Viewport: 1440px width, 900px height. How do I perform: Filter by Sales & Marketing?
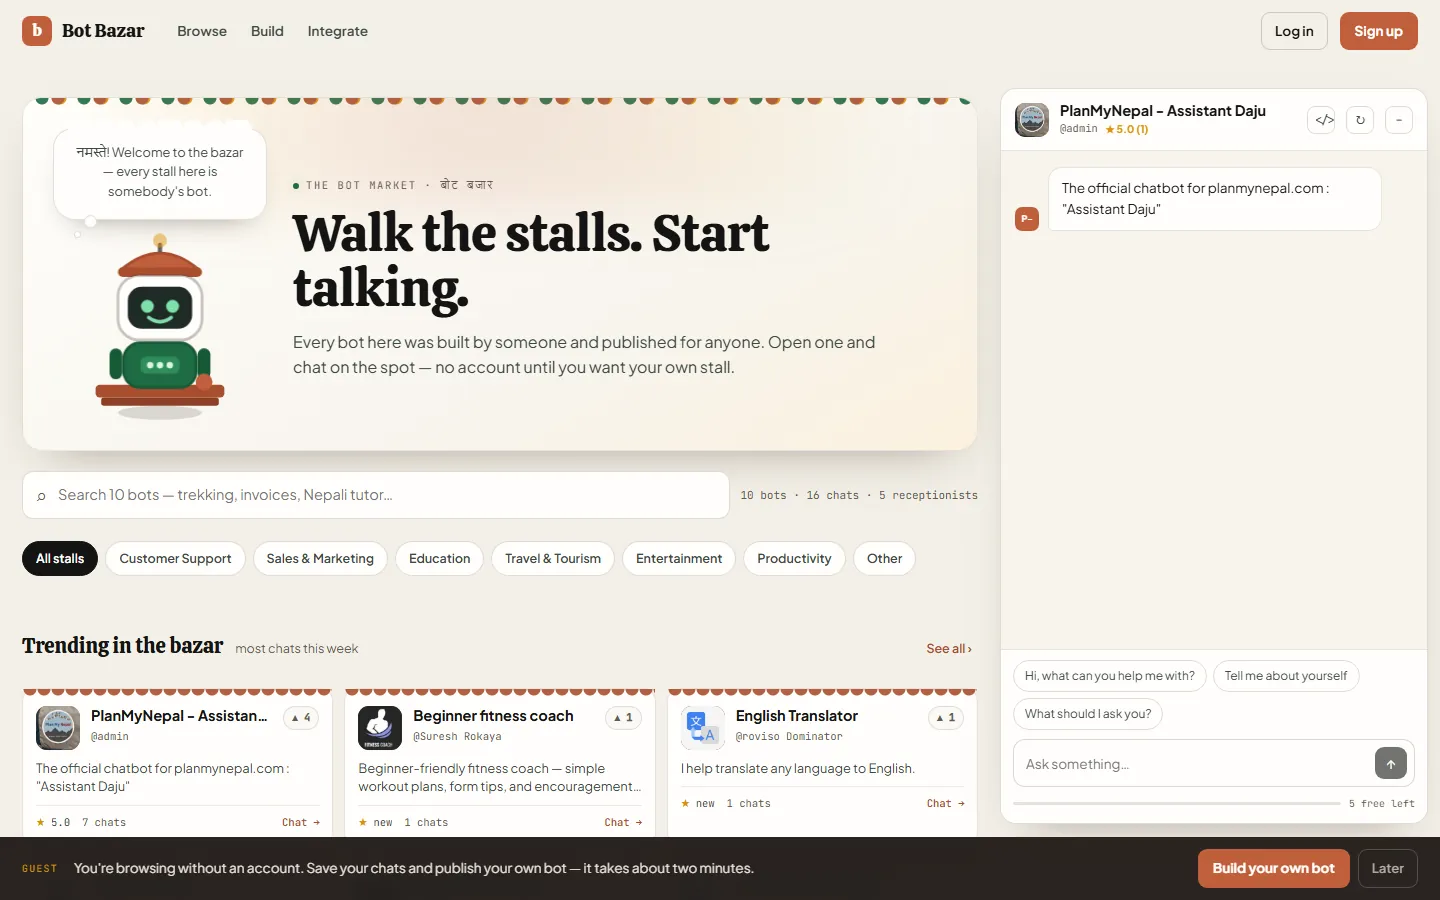(320, 558)
